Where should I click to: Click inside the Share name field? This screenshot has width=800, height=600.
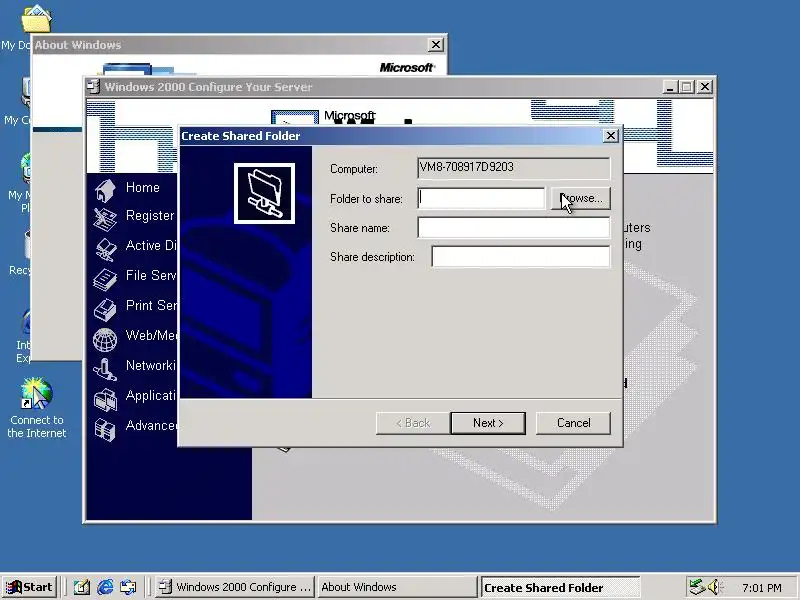click(514, 228)
